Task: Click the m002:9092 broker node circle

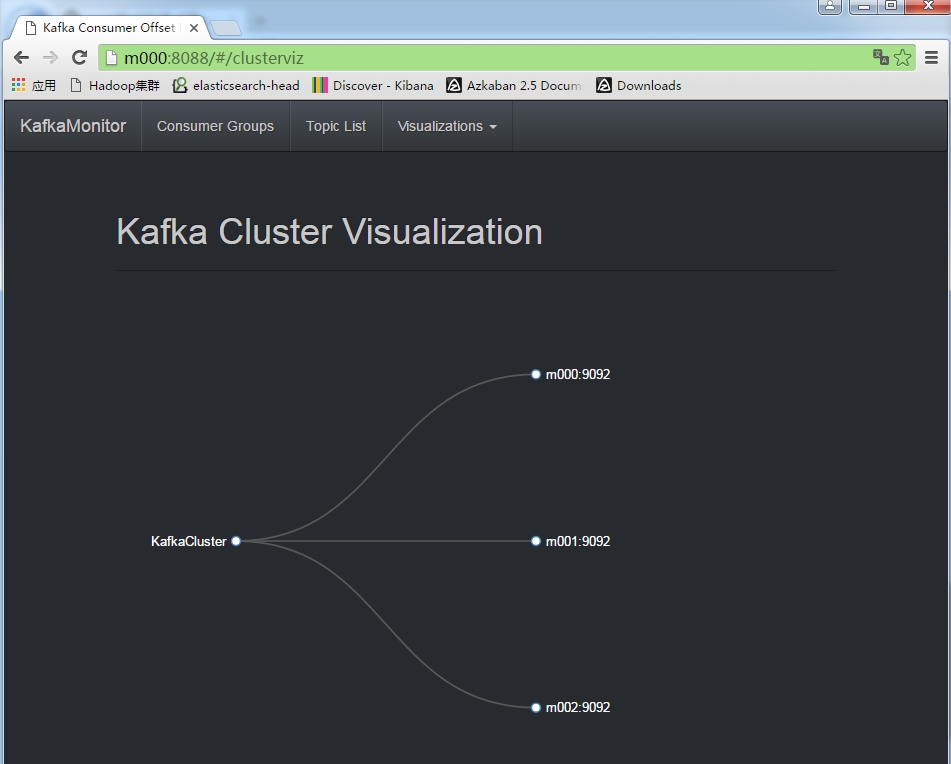Action: coord(536,707)
